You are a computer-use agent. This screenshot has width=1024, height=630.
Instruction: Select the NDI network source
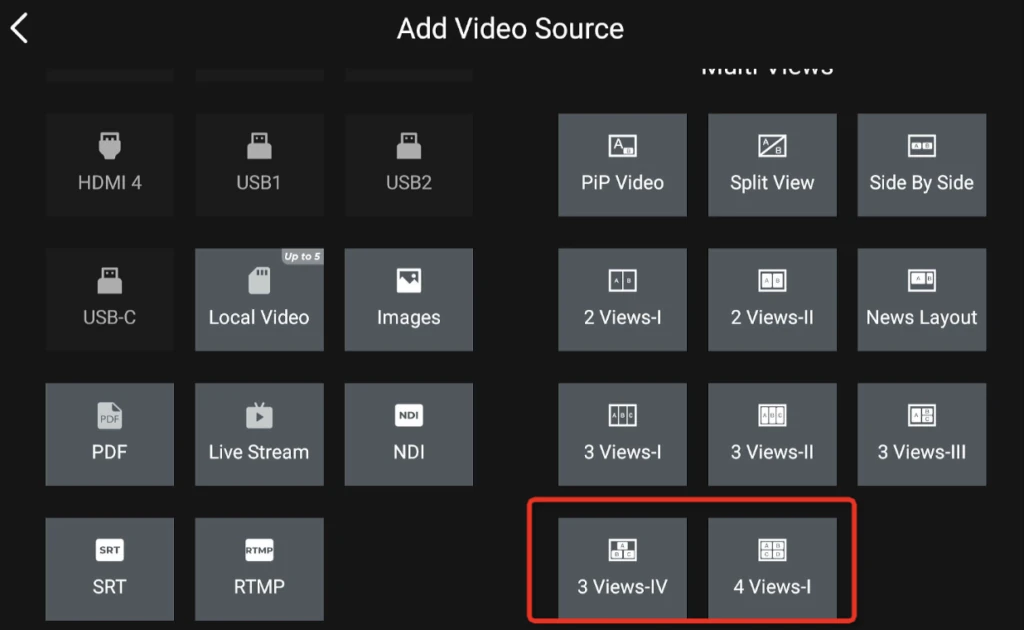[x=408, y=435]
